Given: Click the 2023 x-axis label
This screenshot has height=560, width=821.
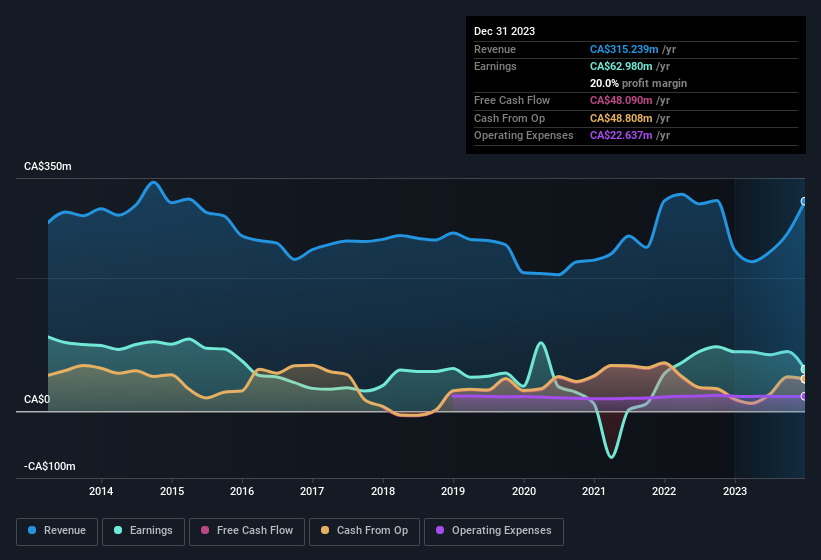Looking at the screenshot, I should (735, 491).
